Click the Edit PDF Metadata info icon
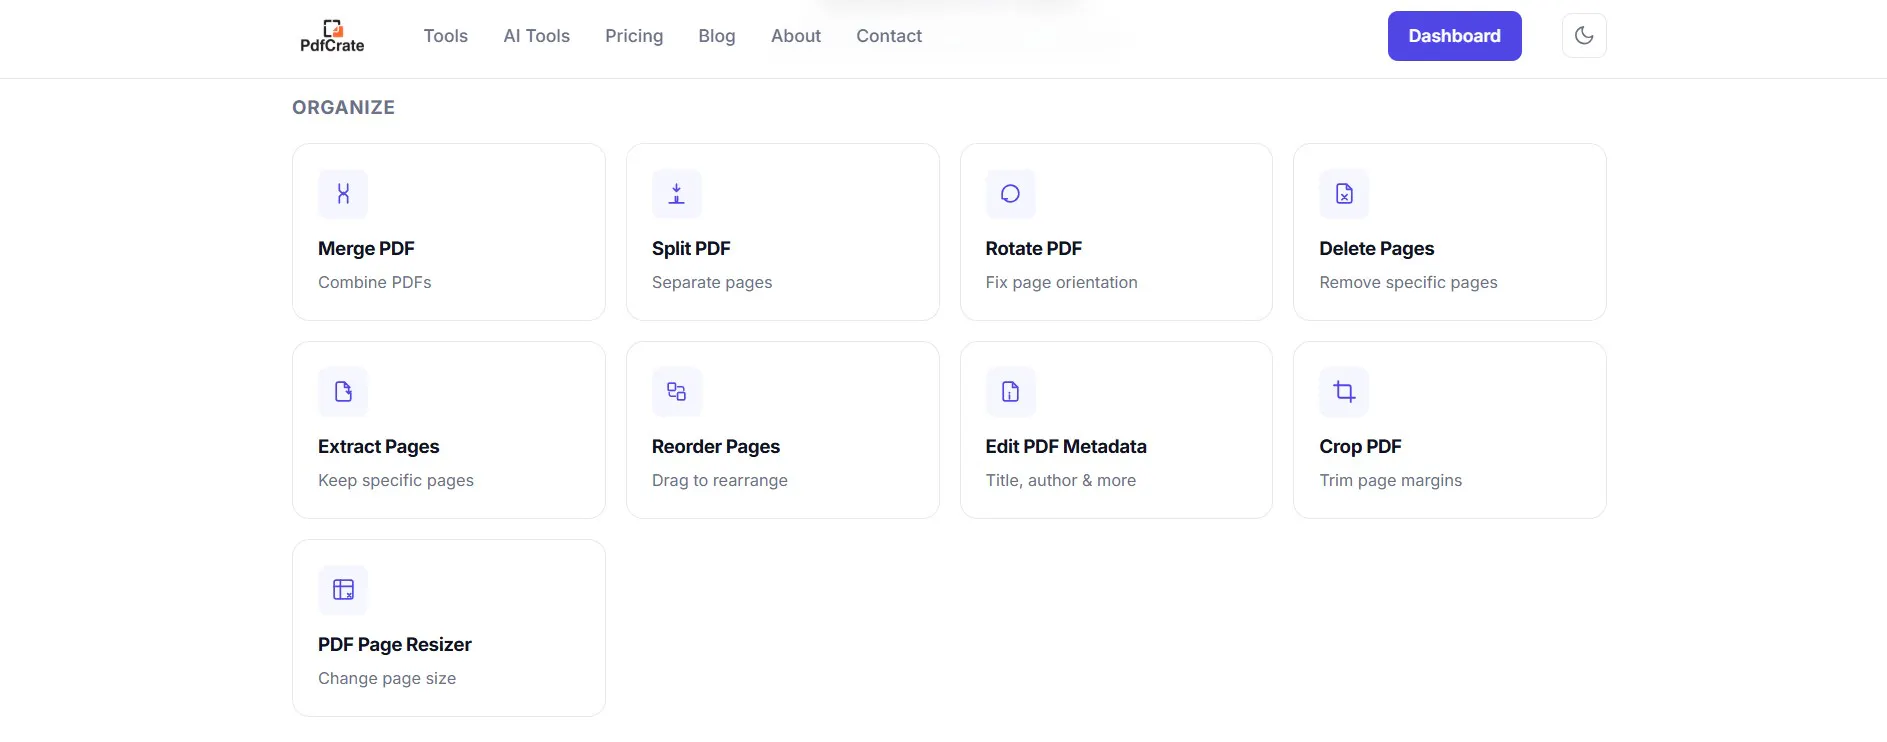 point(1010,392)
